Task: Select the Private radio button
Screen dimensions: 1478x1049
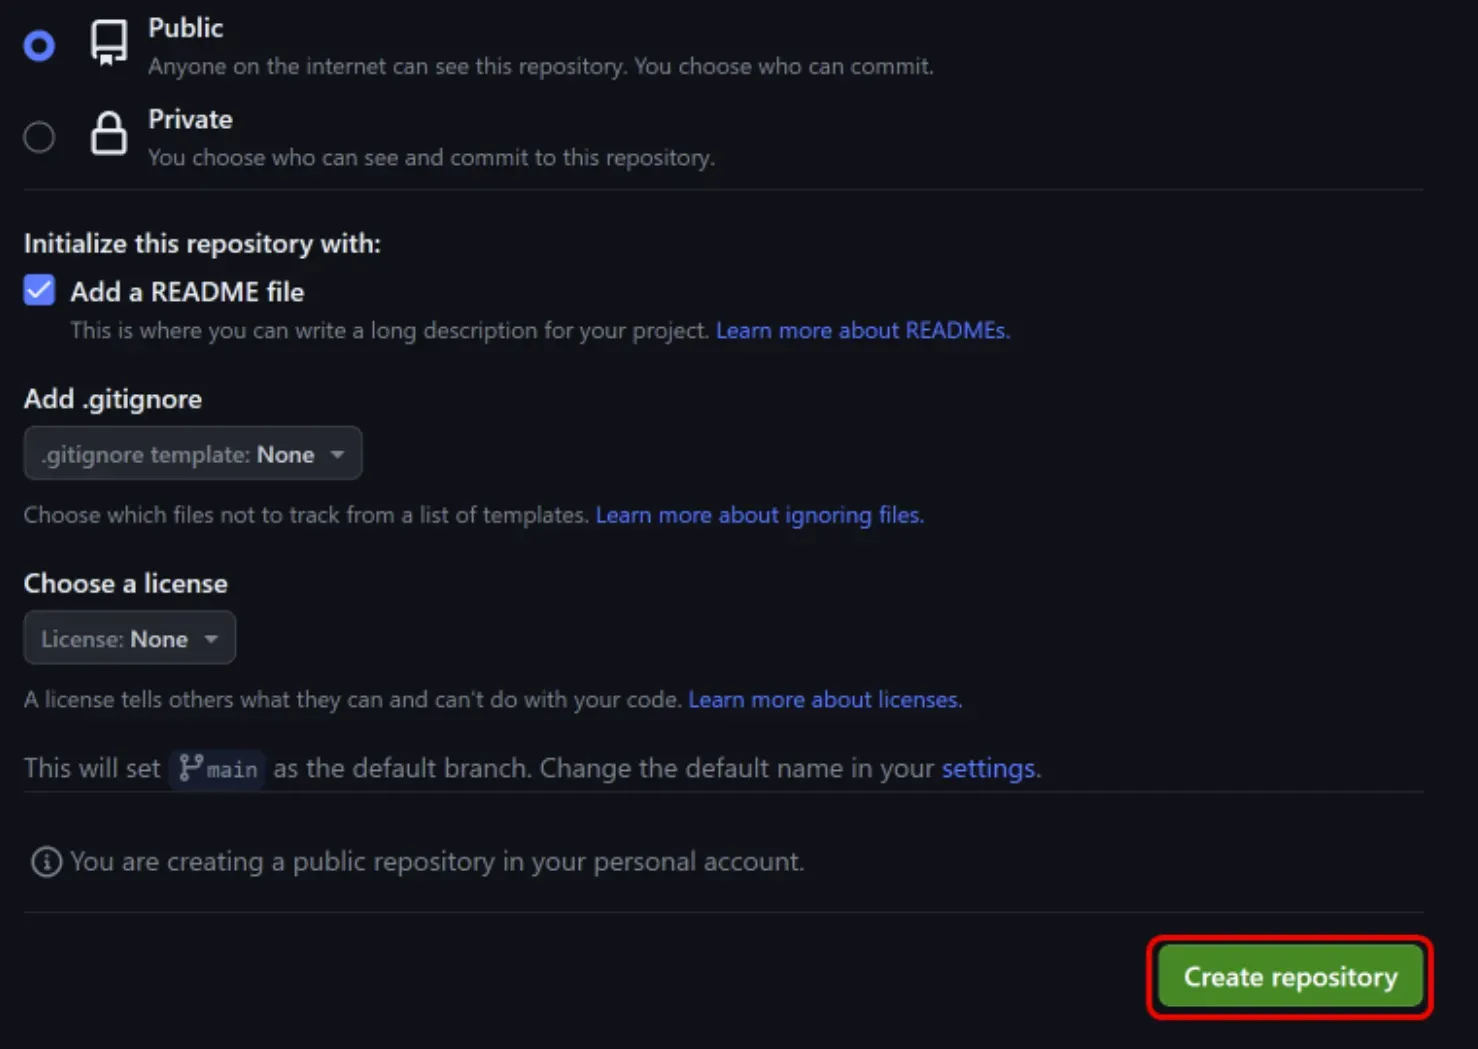Action: pos(39,136)
